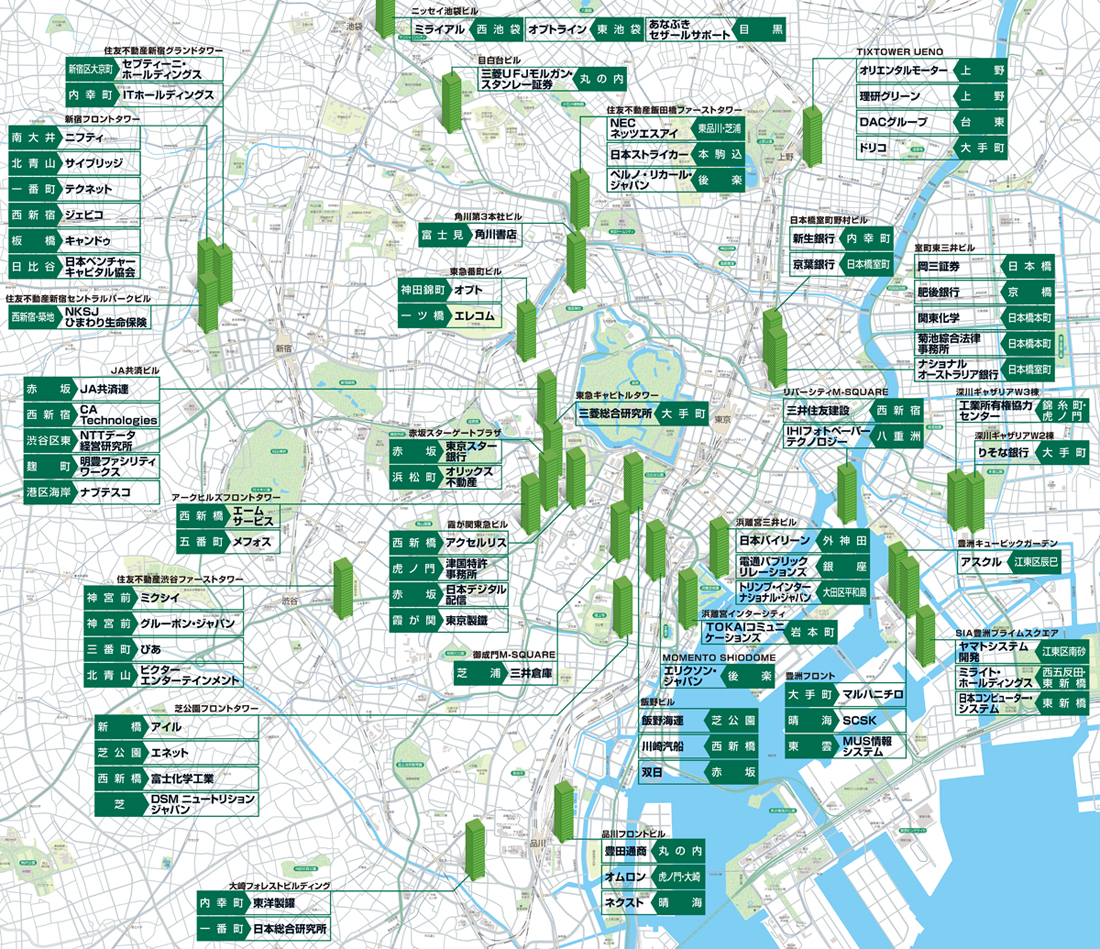Click the 関東化学 label

click(x=939, y=318)
